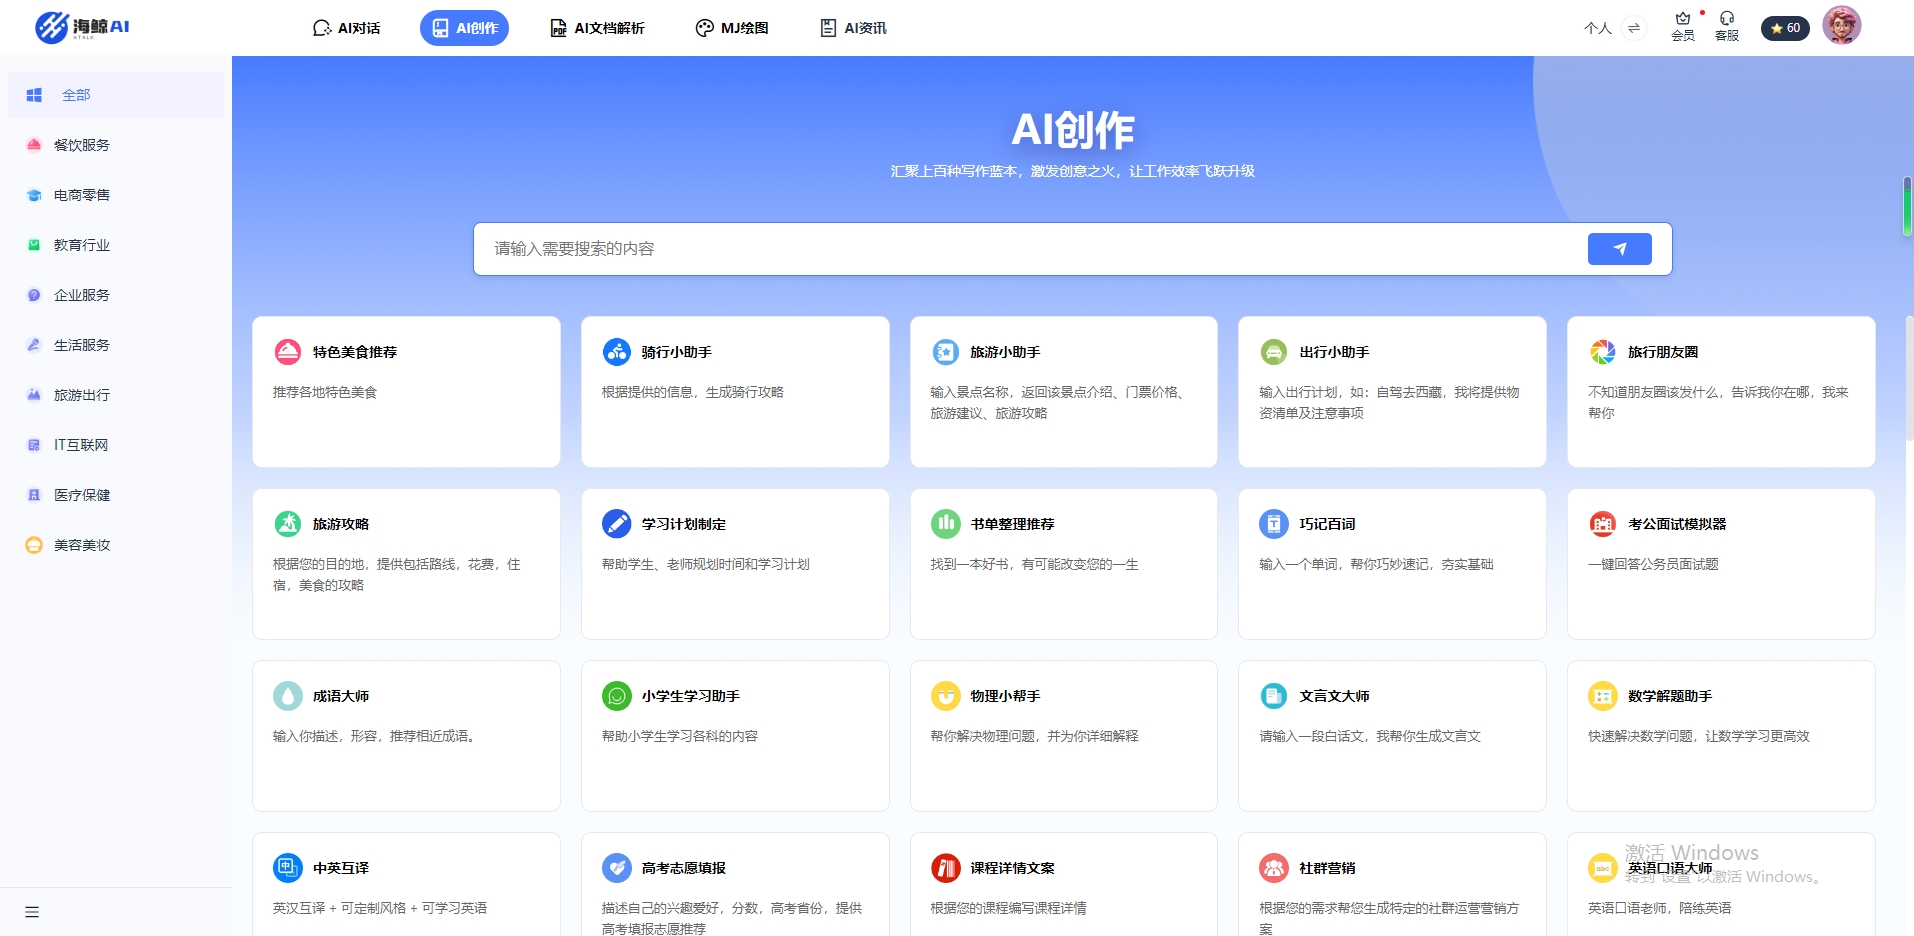Collapse the sidebar with the hamburger icon
The image size is (1914, 936).
tap(32, 912)
